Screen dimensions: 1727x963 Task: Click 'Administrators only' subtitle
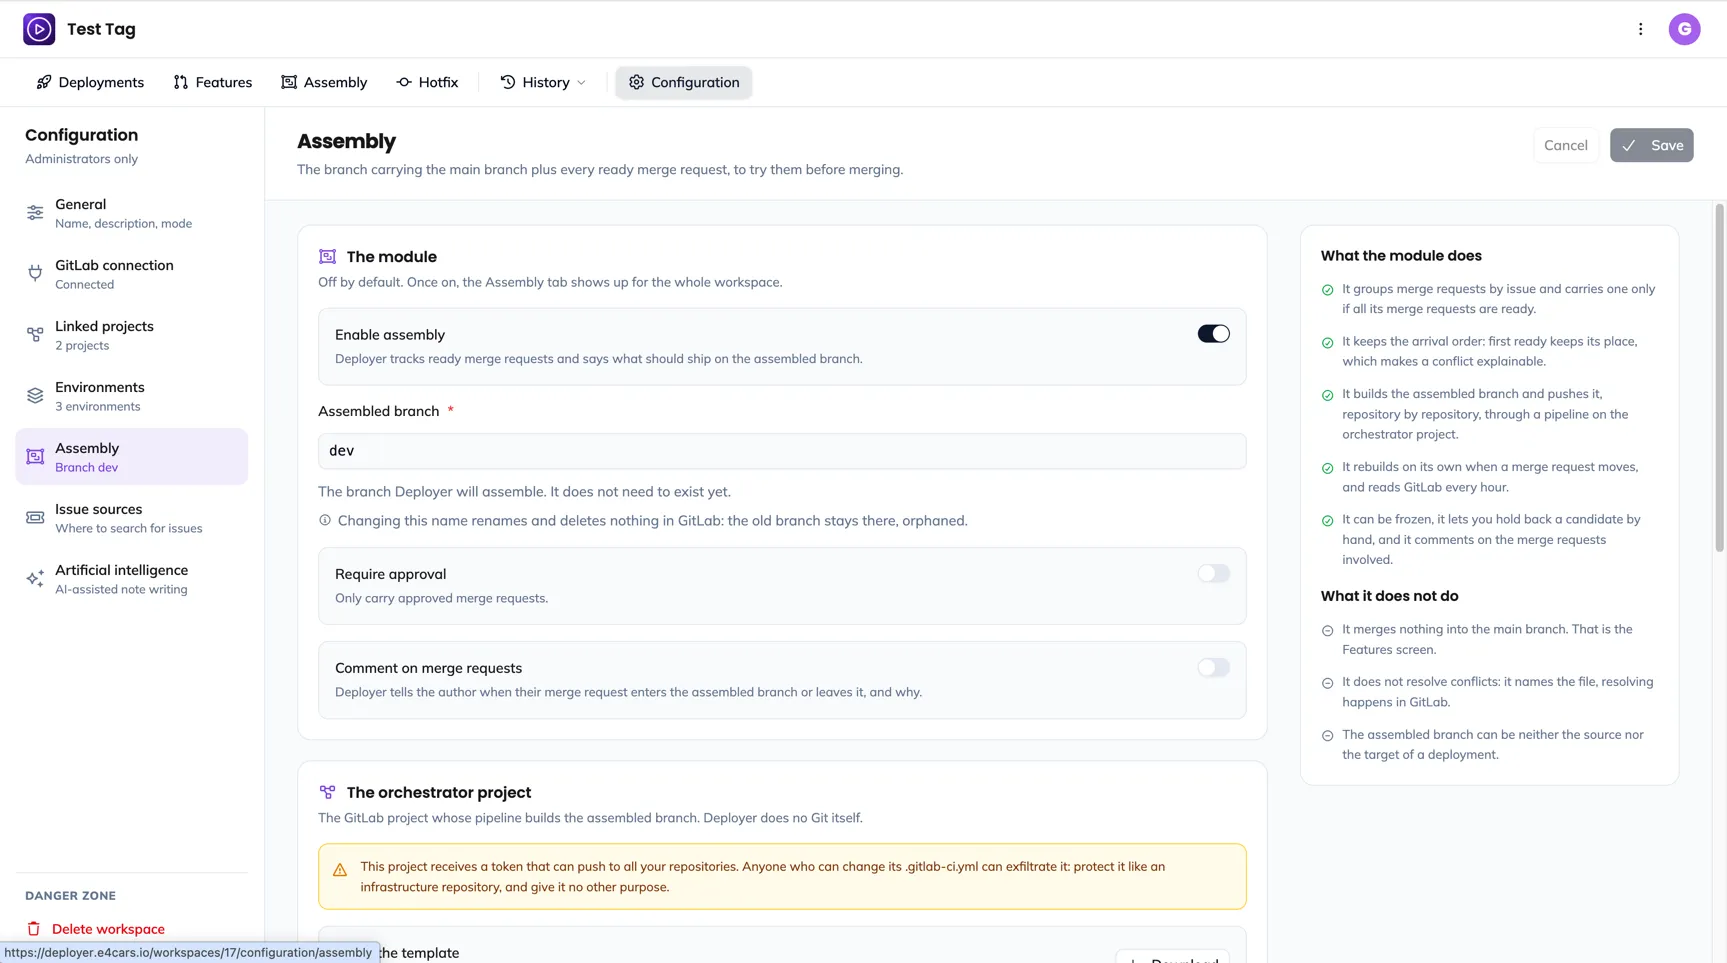click(x=81, y=159)
